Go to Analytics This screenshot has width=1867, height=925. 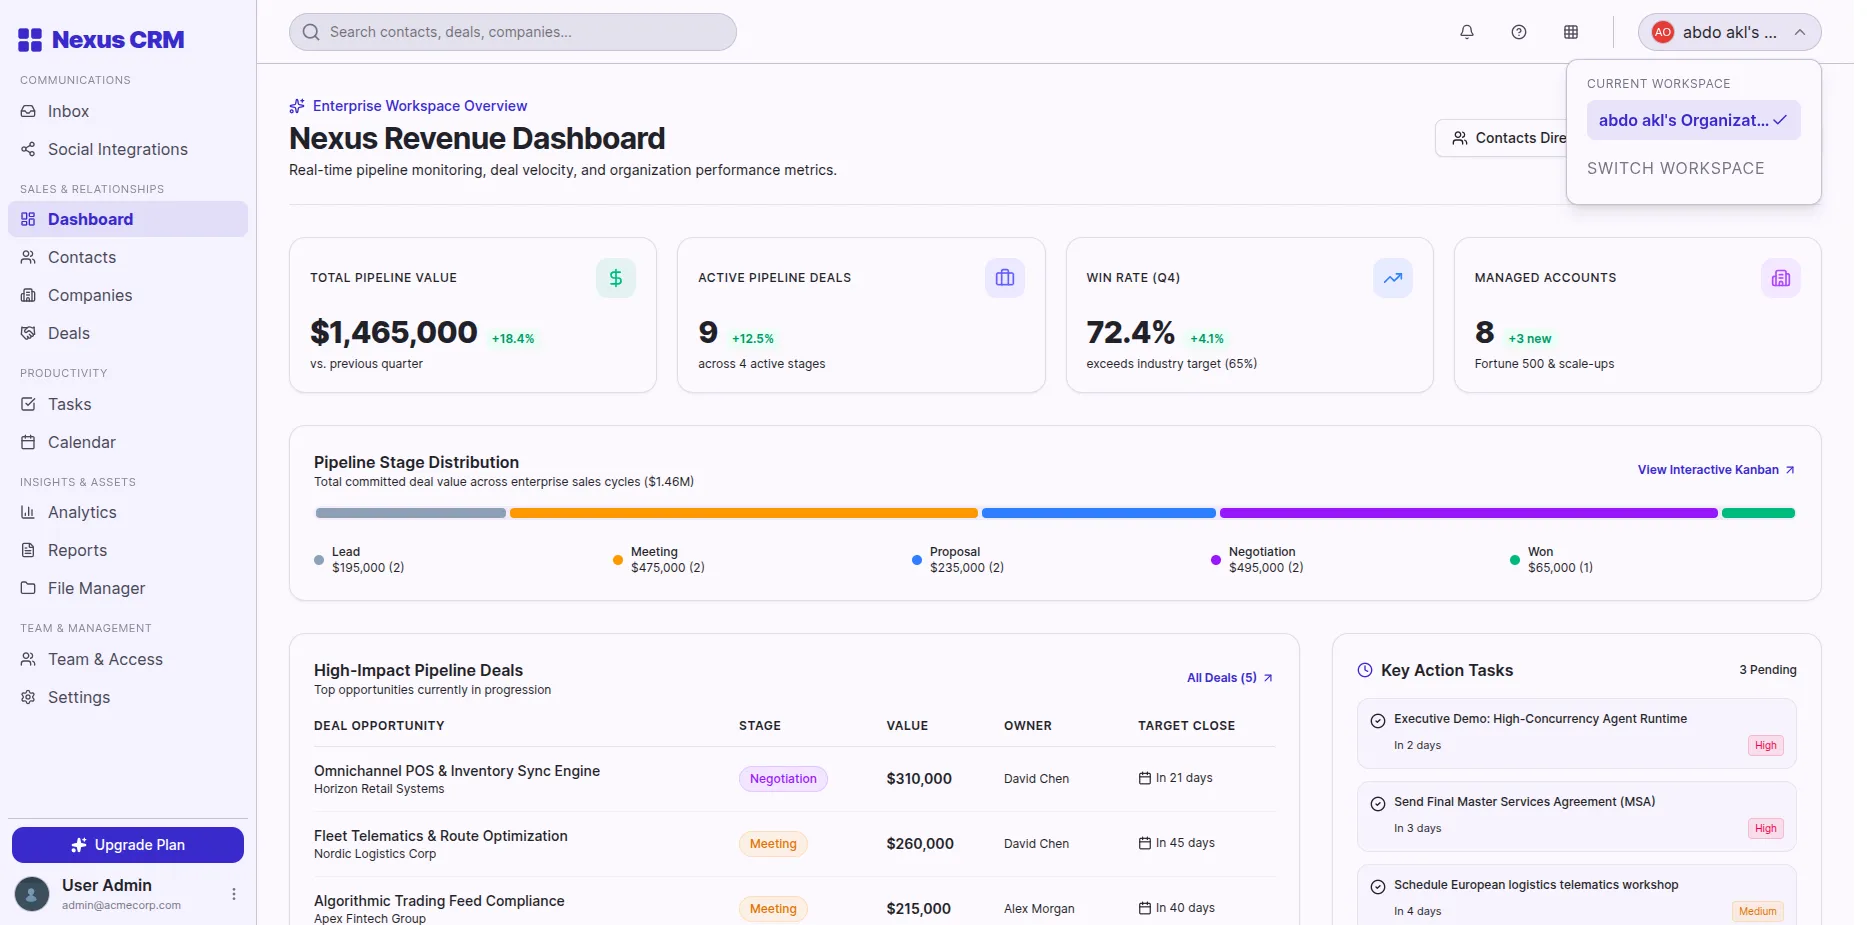[128, 512]
